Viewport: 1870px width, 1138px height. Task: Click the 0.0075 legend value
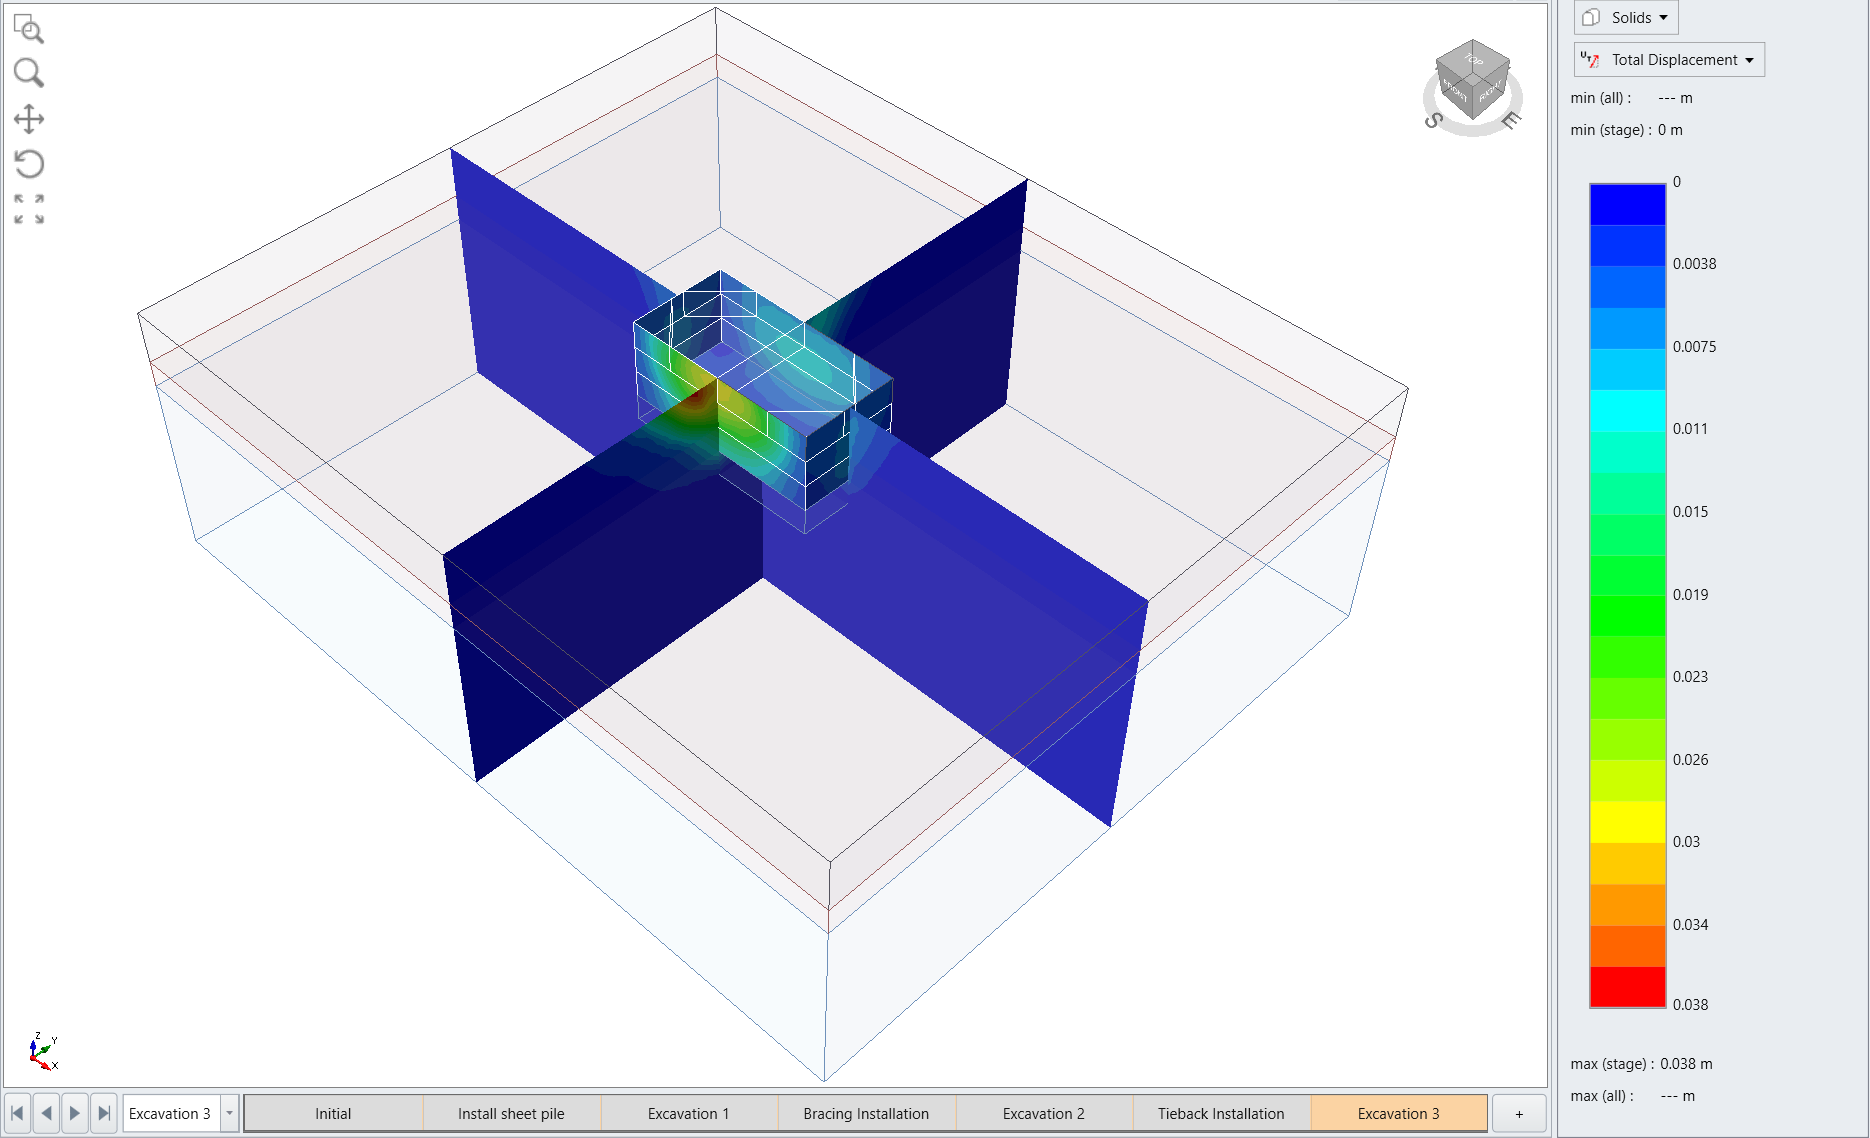click(1694, 347)
